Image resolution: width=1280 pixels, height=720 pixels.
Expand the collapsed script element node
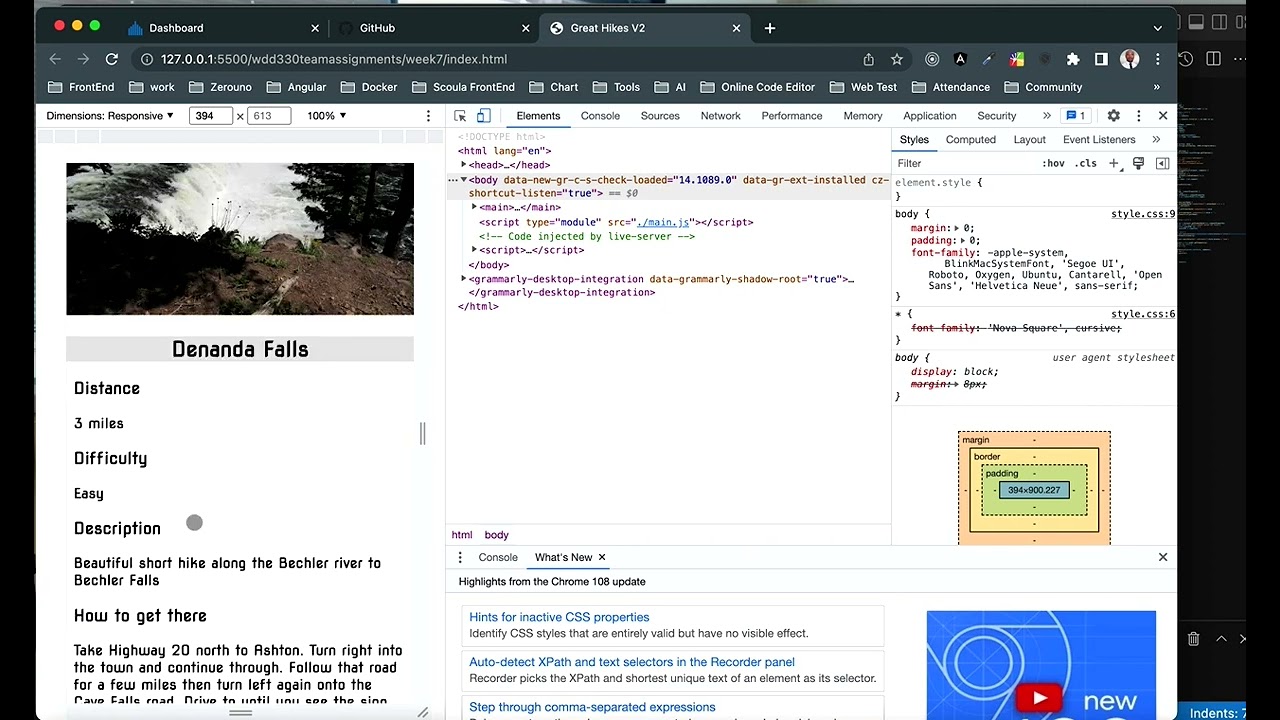tap(474, 250)
